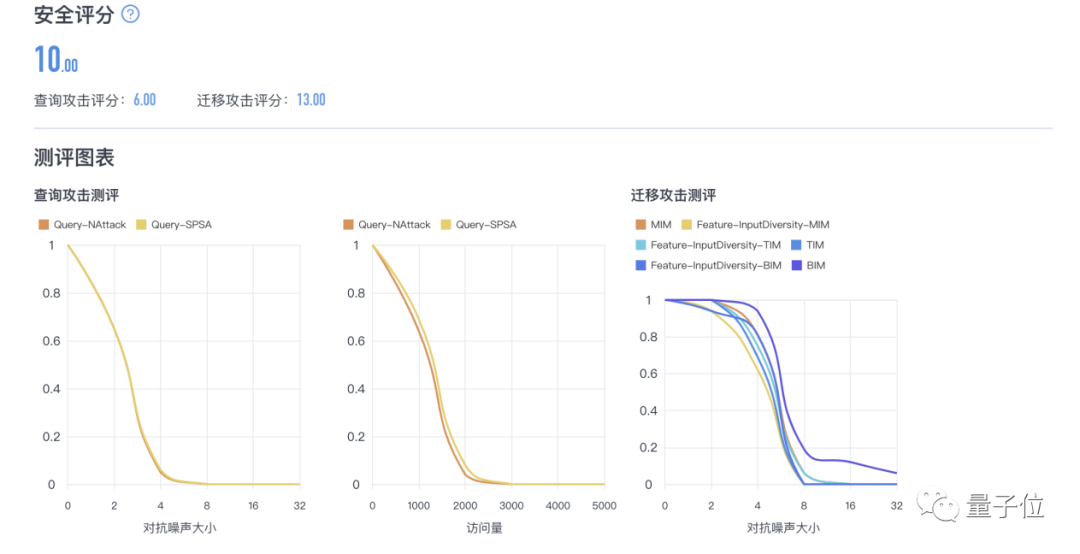Click the 查询攻击测评 chart title

[x=76, y=195]
